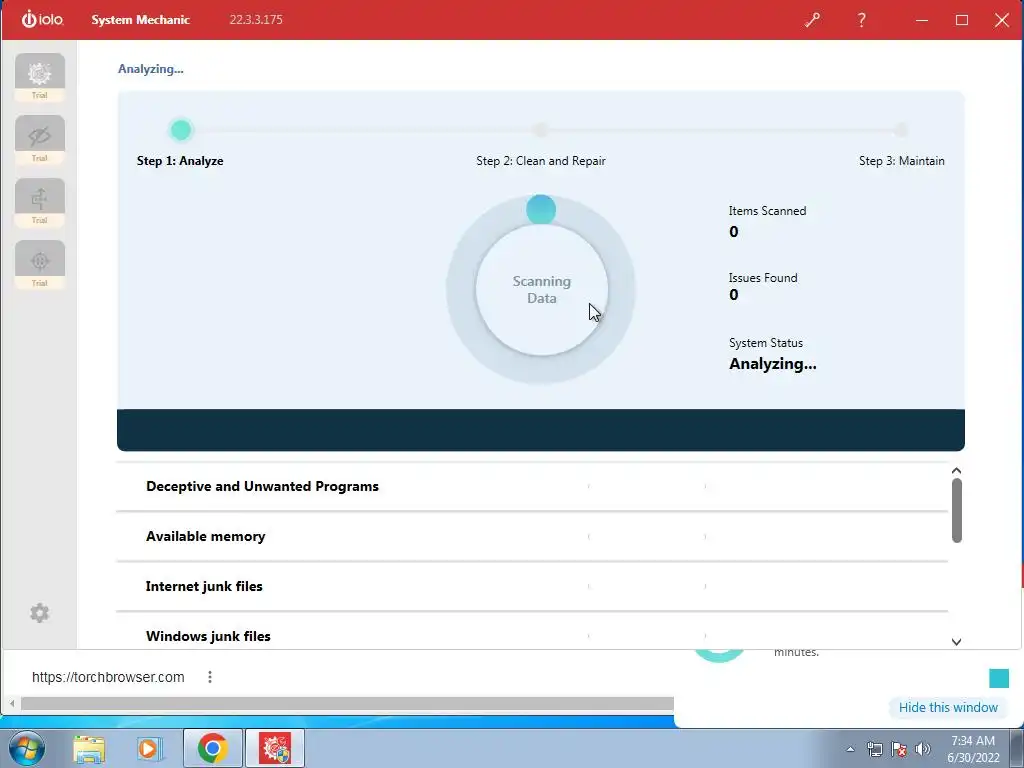Click the System Mechanic taskbar icon
The height and width of the screenshot is (768, 1024).
tap(275, 748)
